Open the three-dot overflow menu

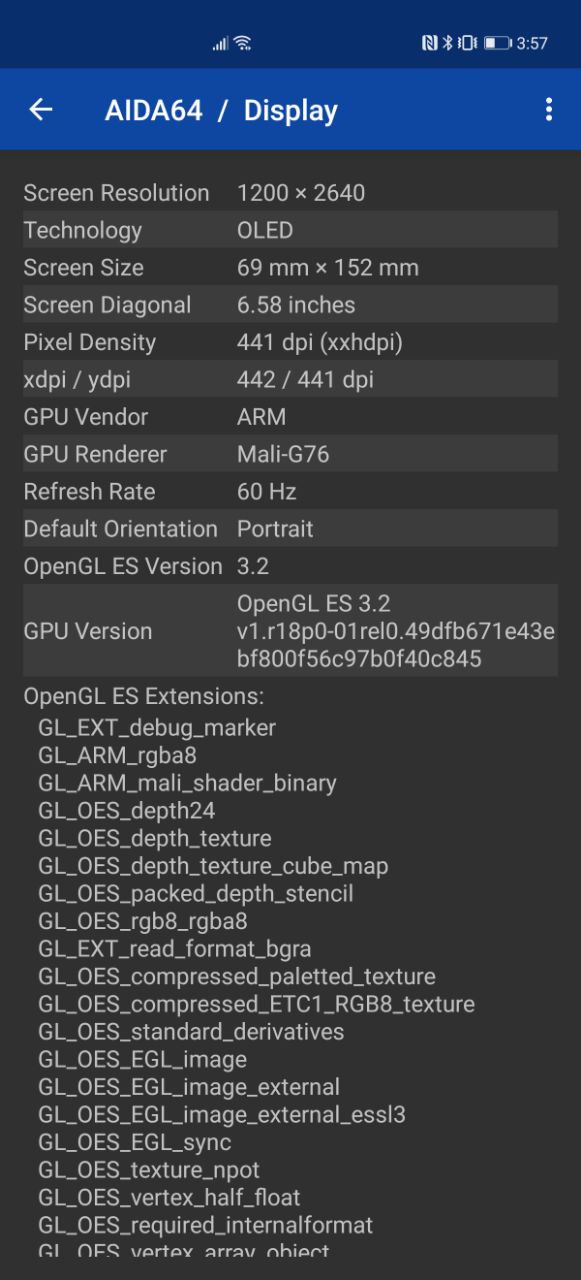[548, 110]
